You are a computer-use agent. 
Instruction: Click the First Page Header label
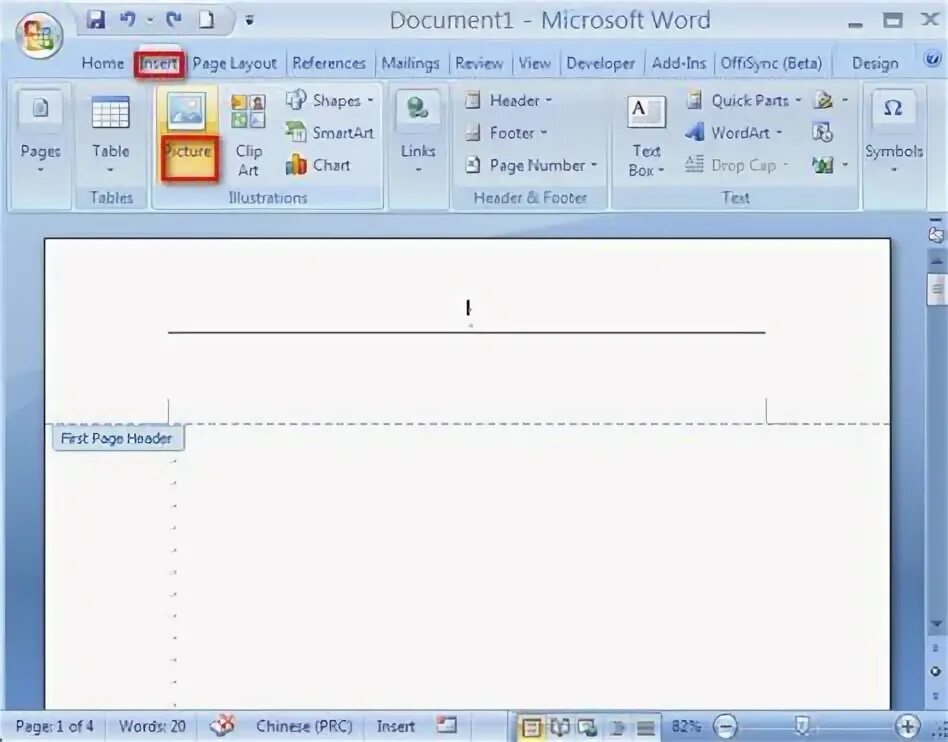point(118,438)
